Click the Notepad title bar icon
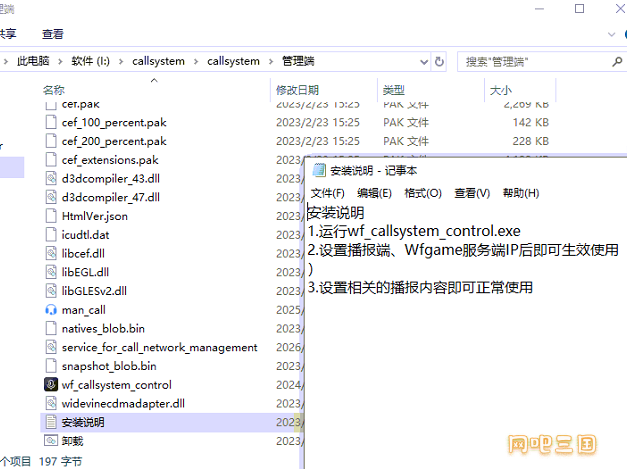 [x=319, y=170]
